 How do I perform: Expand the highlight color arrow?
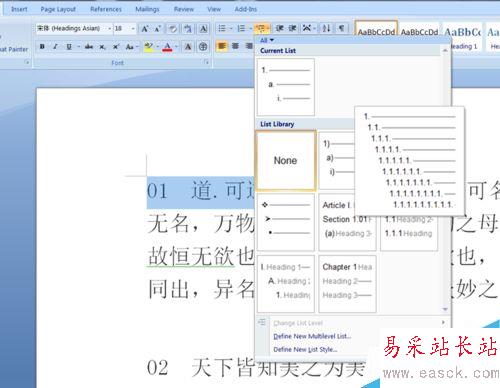tap(157, 47)
